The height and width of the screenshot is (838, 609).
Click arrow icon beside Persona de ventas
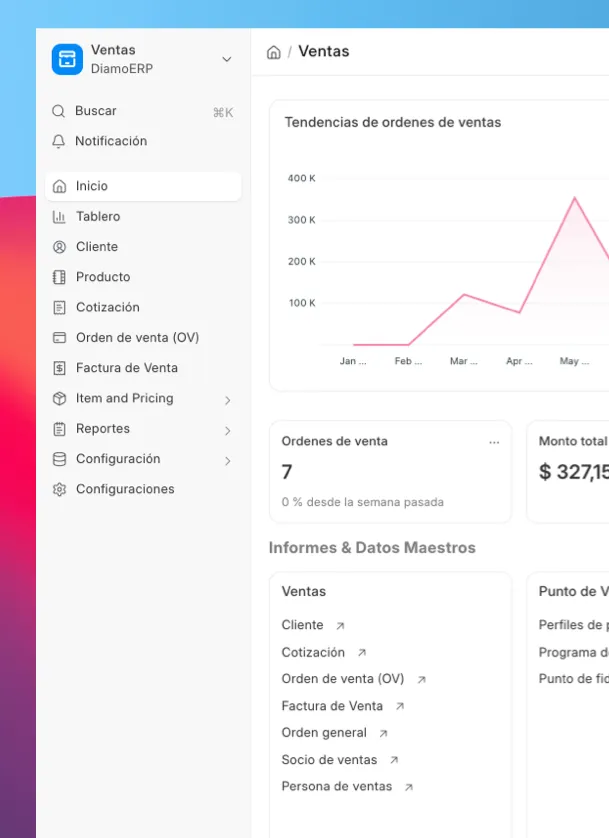click(x=409, y=787)
